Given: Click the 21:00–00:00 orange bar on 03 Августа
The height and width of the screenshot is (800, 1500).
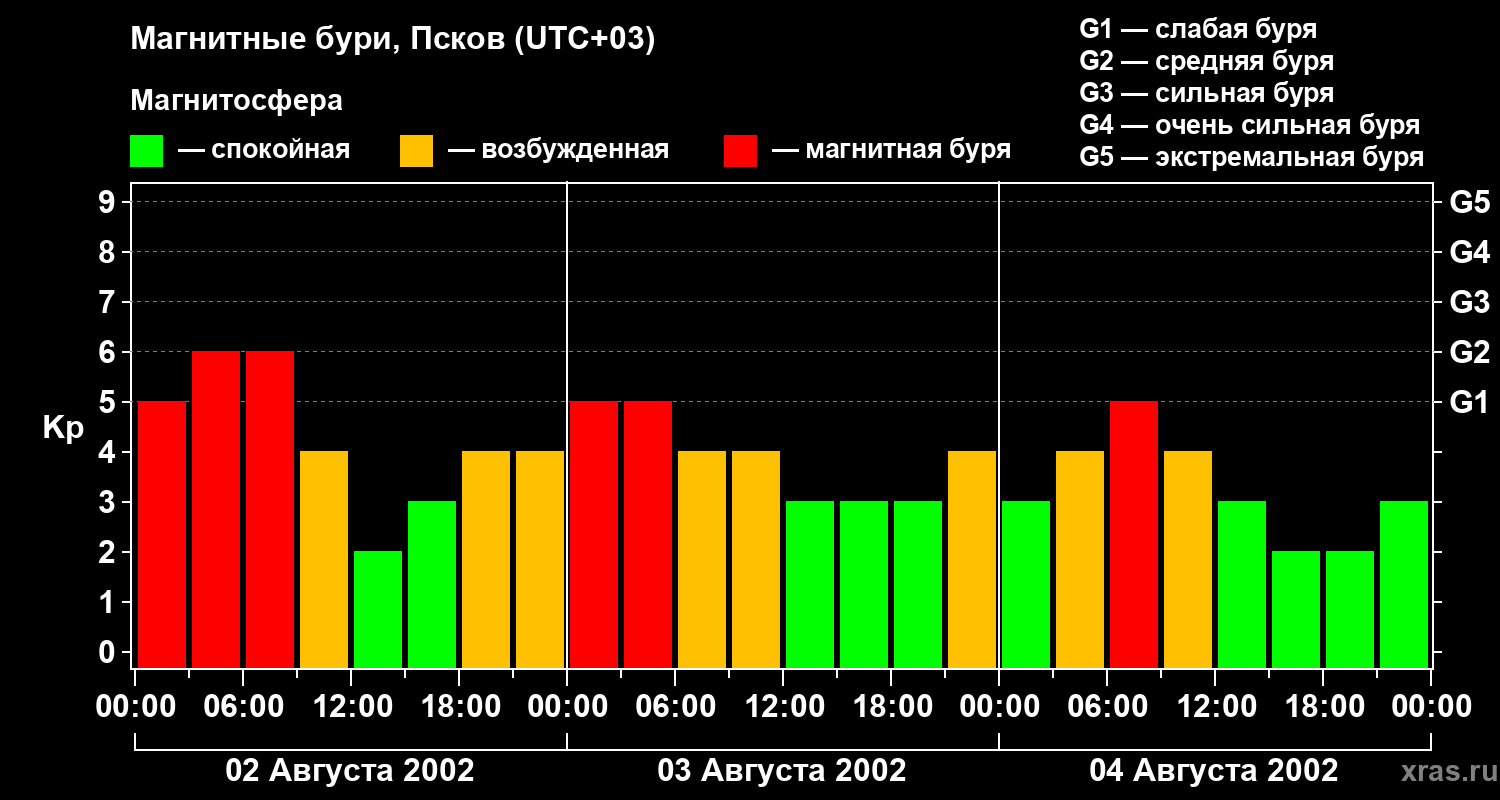Looking at the screenshot, I should (x=972, y=559).
